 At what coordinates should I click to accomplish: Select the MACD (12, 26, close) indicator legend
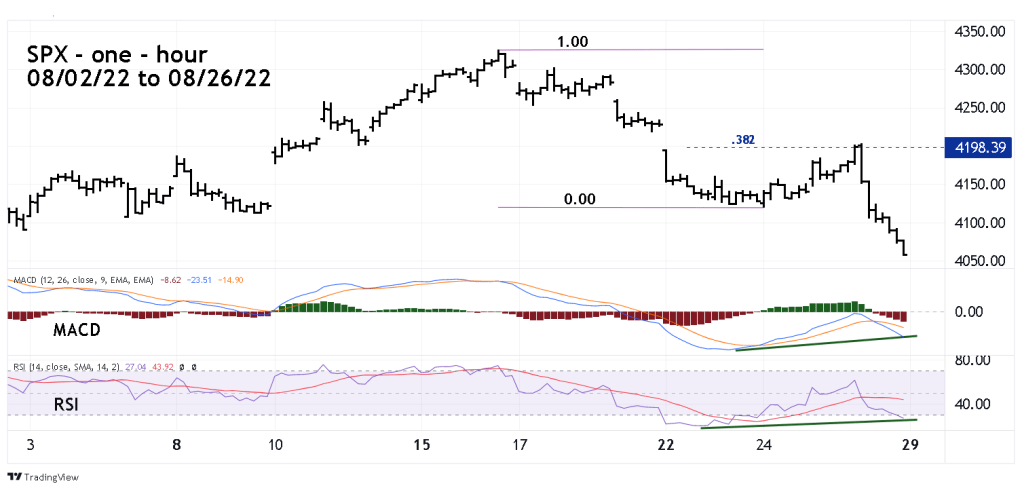click(x=80, y=283)
